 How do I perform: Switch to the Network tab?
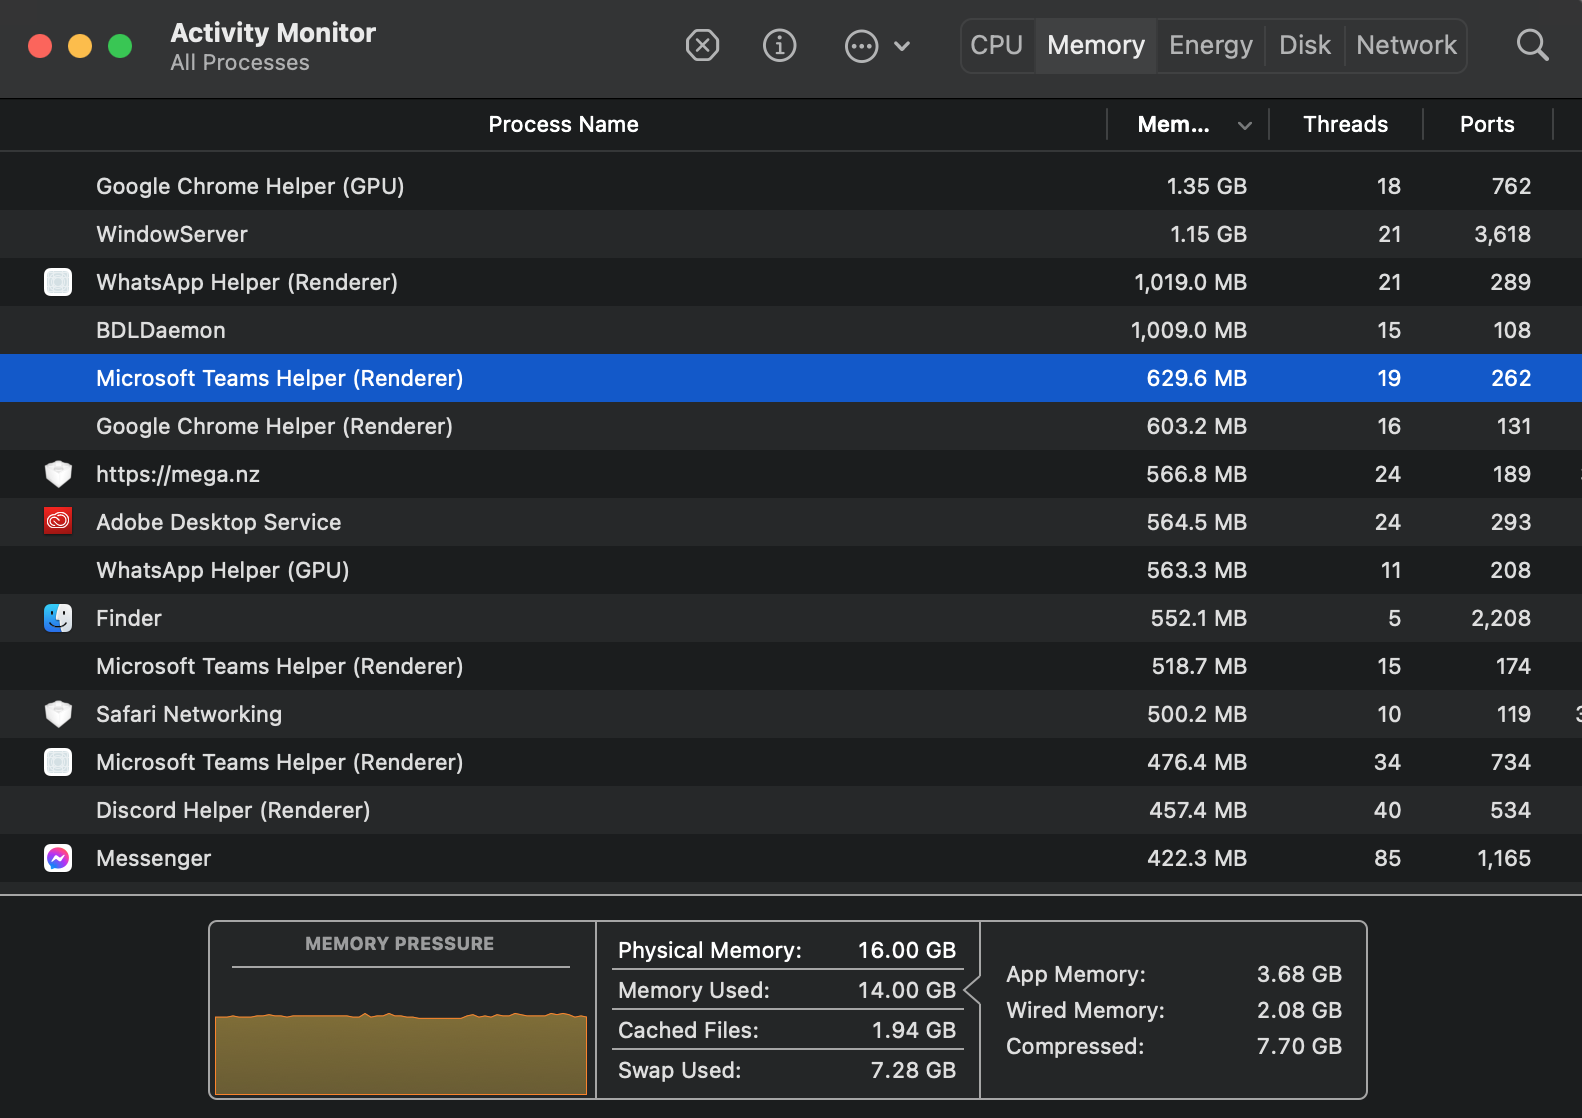coord(1406,46)
